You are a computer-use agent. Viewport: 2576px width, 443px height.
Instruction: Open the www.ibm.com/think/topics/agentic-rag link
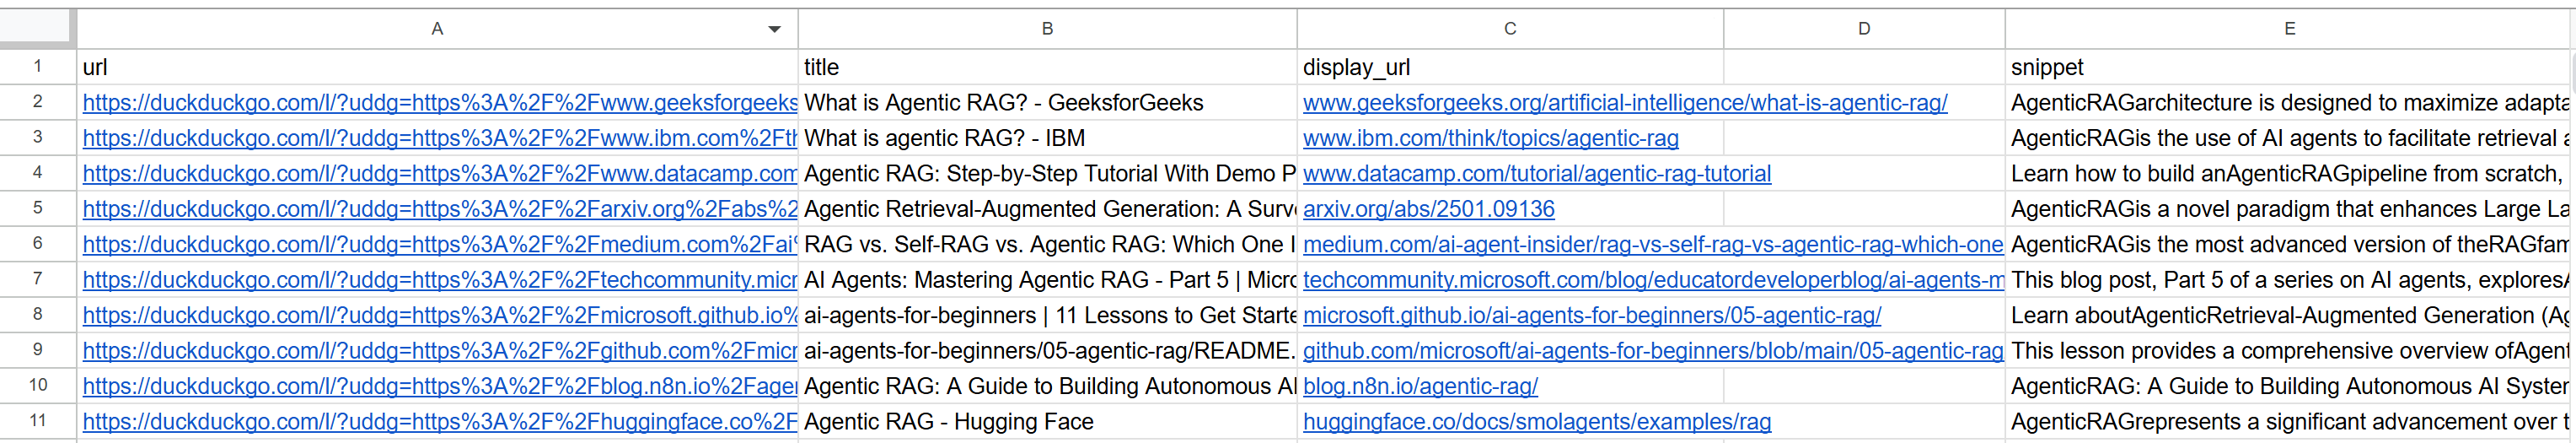[1490, 139]
